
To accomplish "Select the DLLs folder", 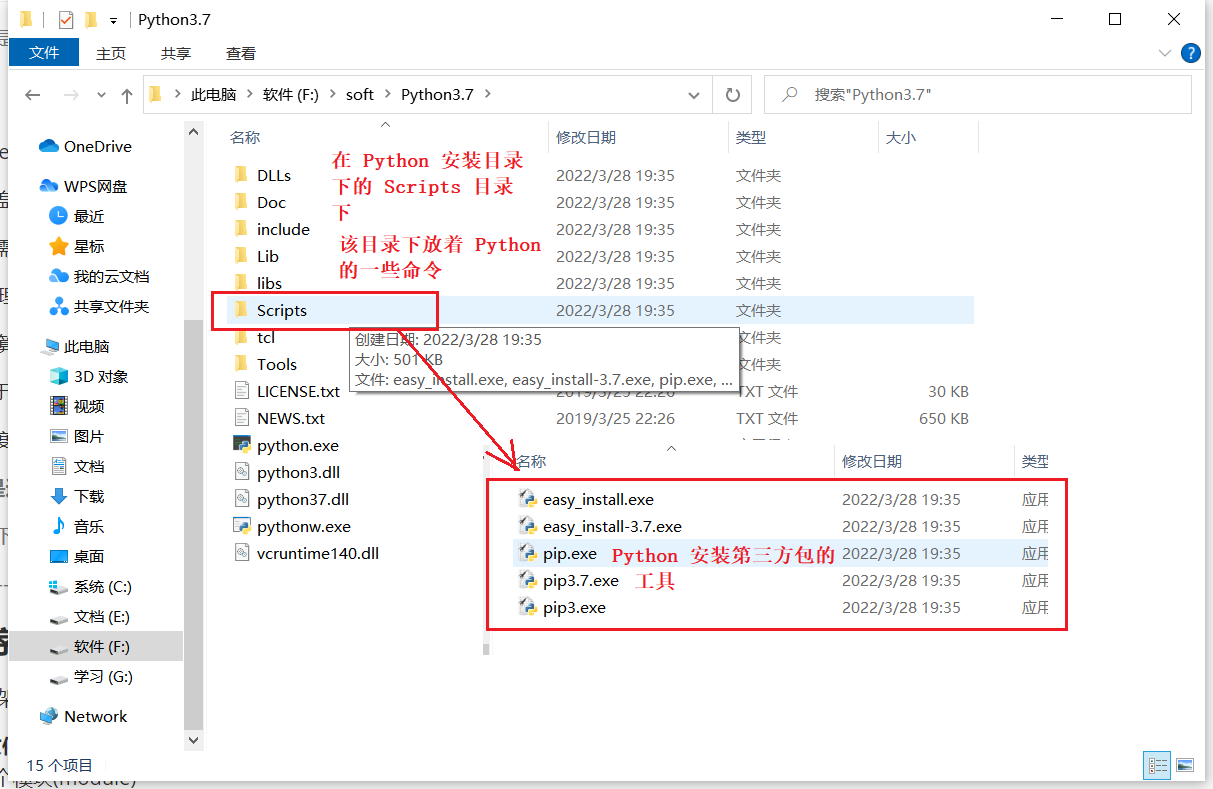I will [x=274, y=175].
